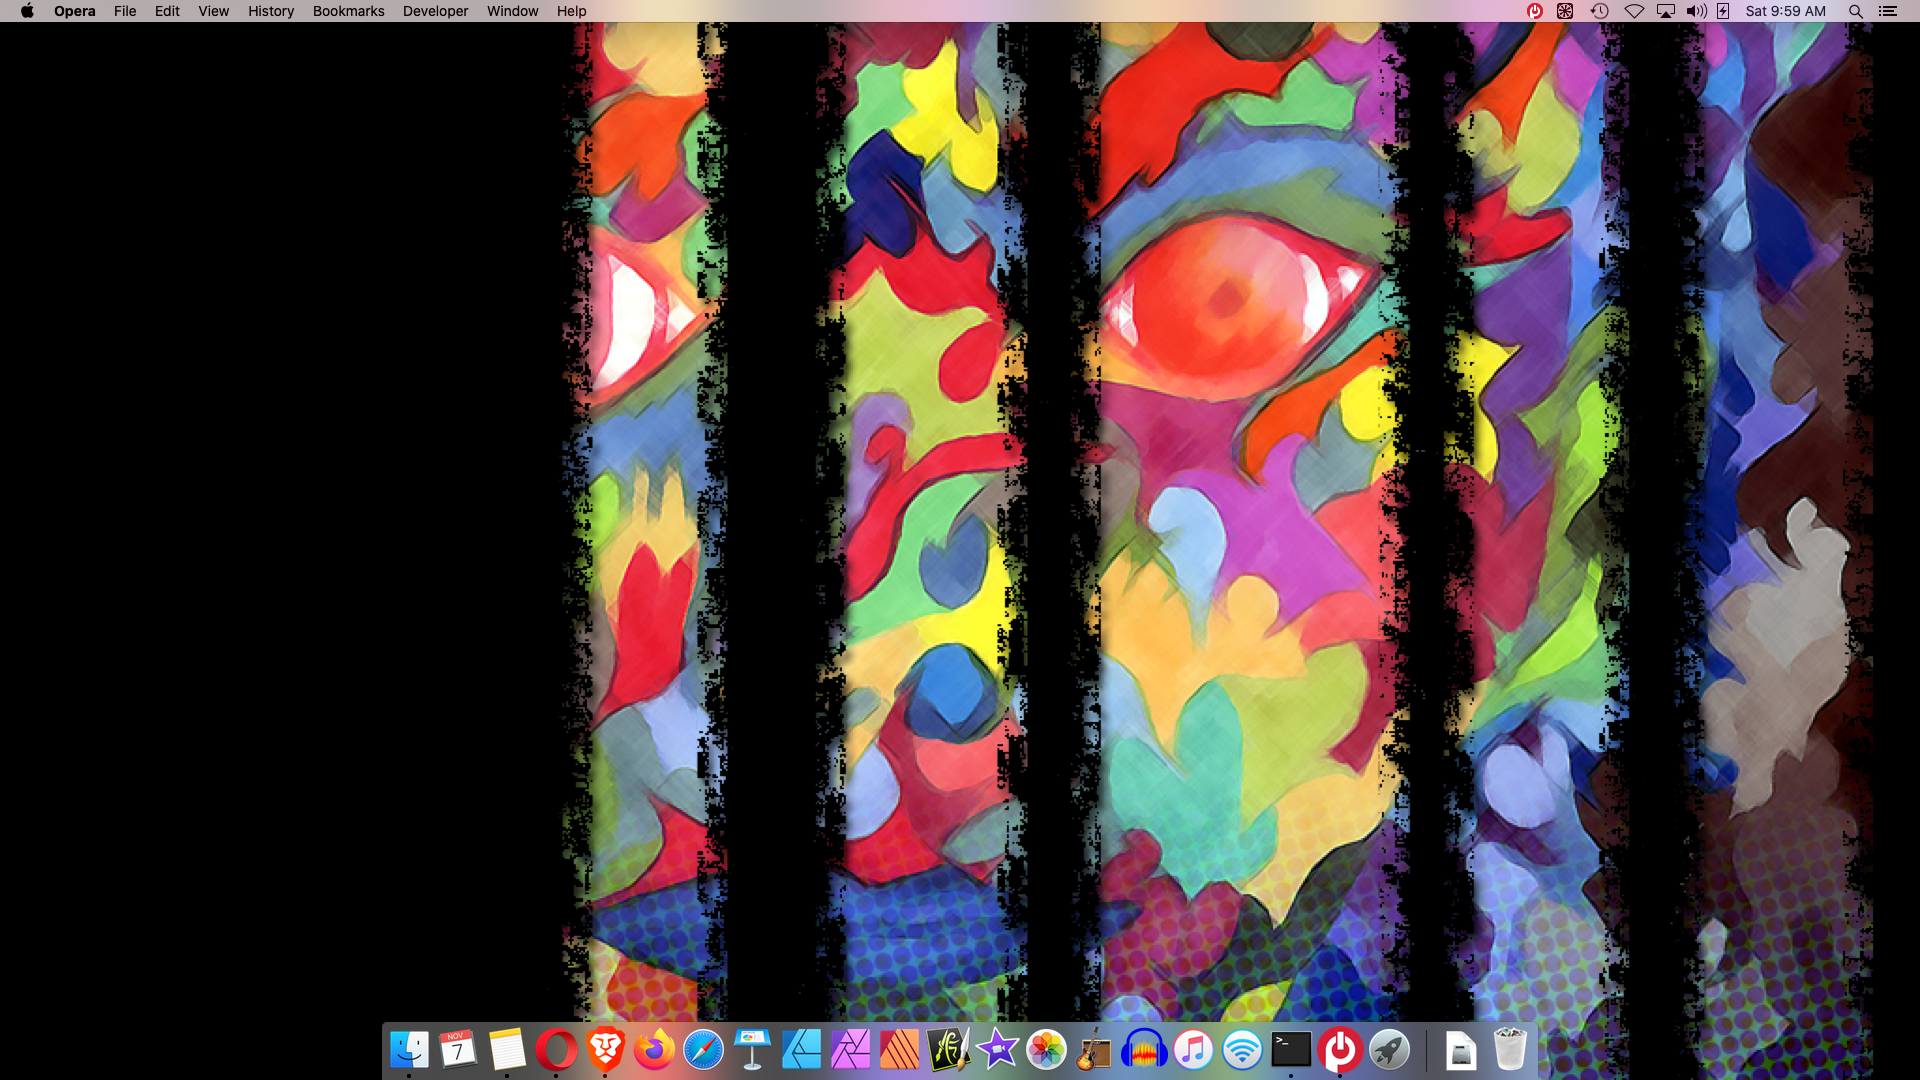Launch Safari from the Dock

point(703,1050)
